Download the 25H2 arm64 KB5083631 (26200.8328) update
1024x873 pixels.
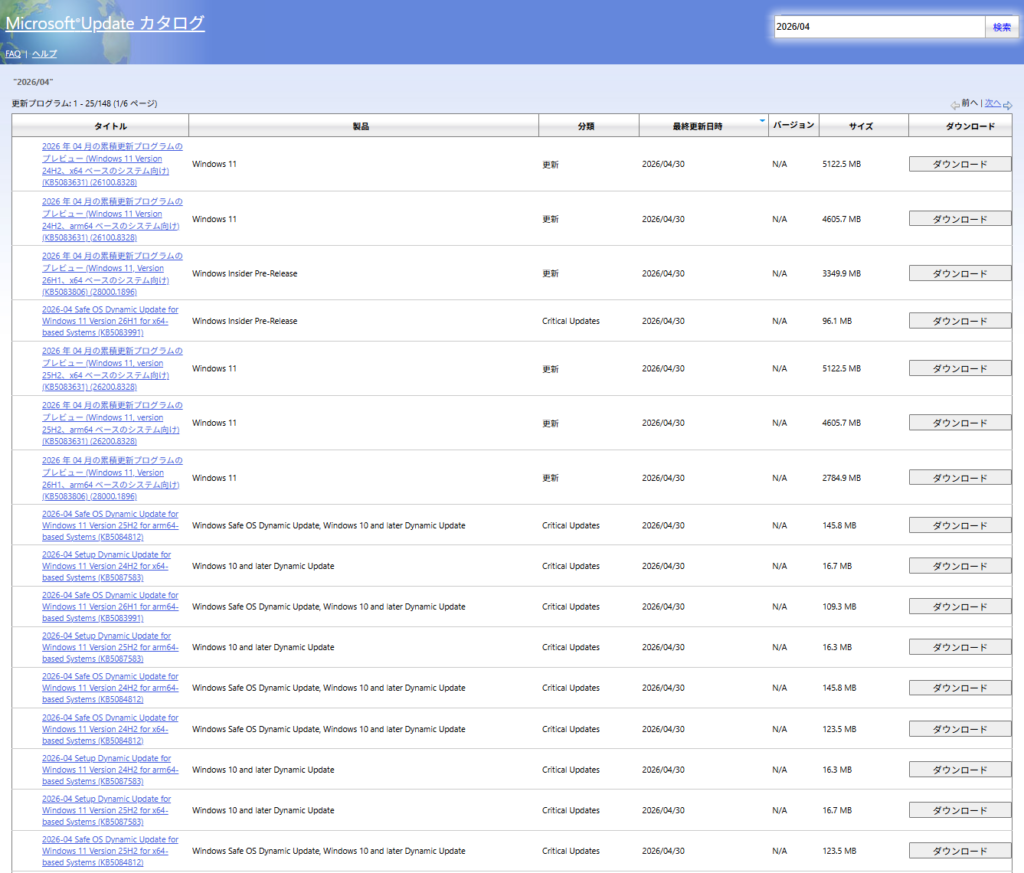pyautogui.click(x=959, y=423)
